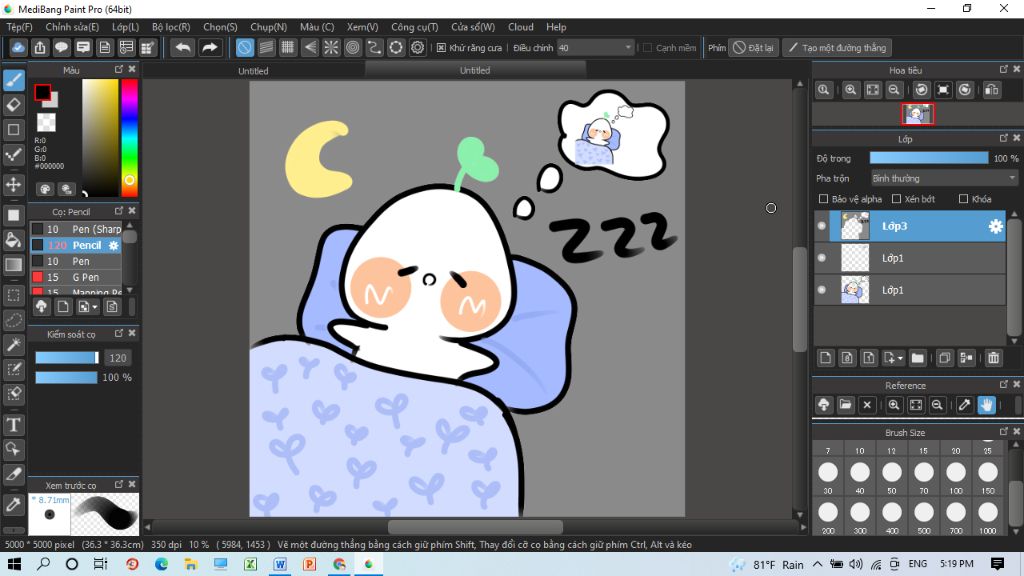
Task: Duplicate the current layer icon
Action: click(944, 358)
